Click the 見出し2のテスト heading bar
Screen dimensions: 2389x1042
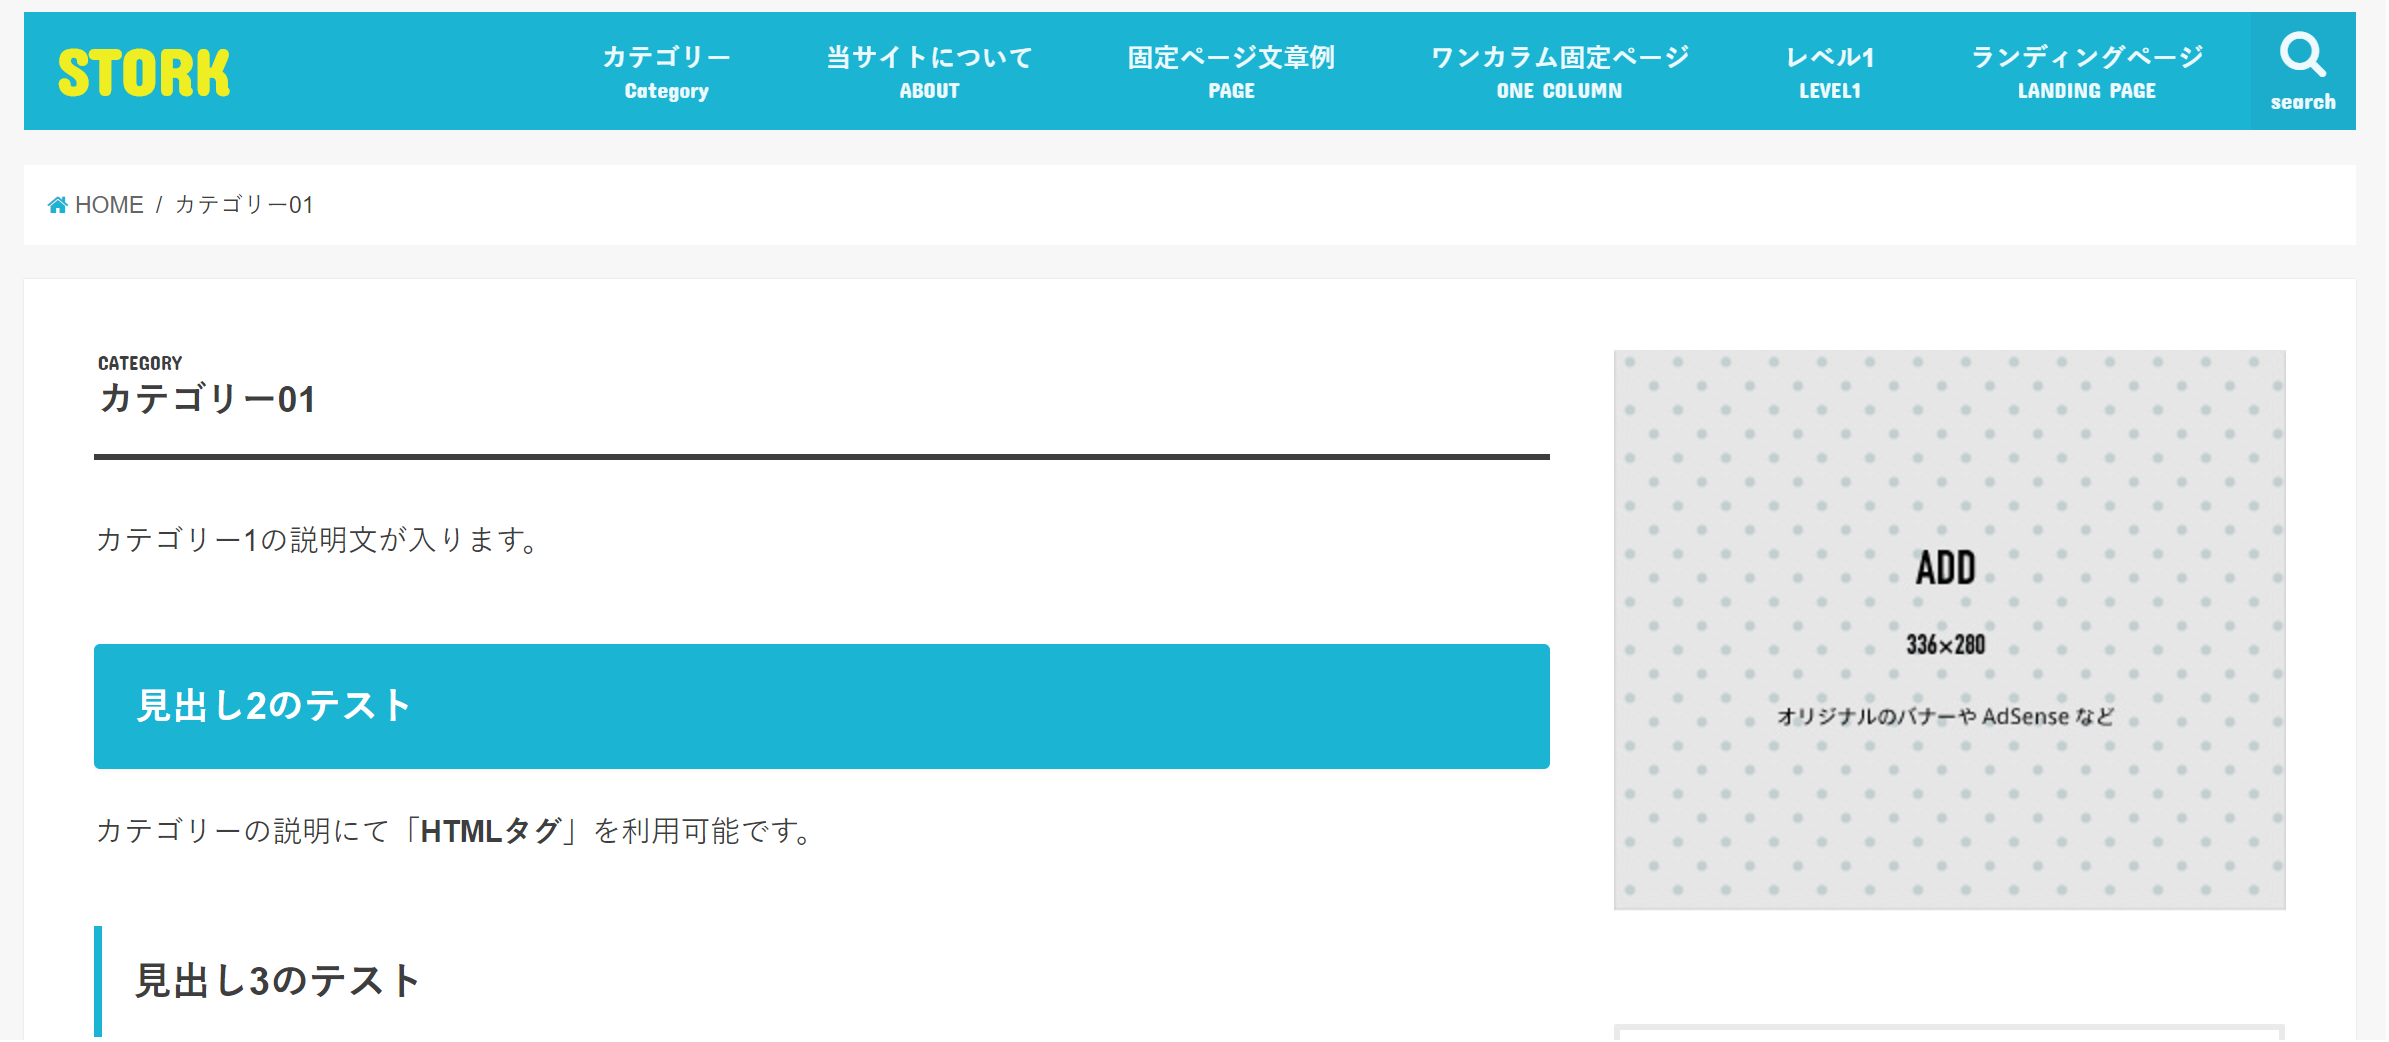821,706
